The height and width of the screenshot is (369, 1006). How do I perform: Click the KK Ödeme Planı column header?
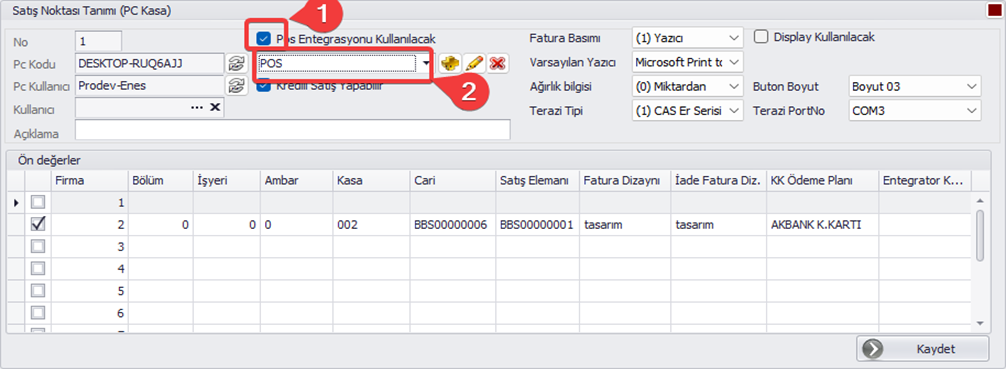pyautogui.click(x=823, y=181)
